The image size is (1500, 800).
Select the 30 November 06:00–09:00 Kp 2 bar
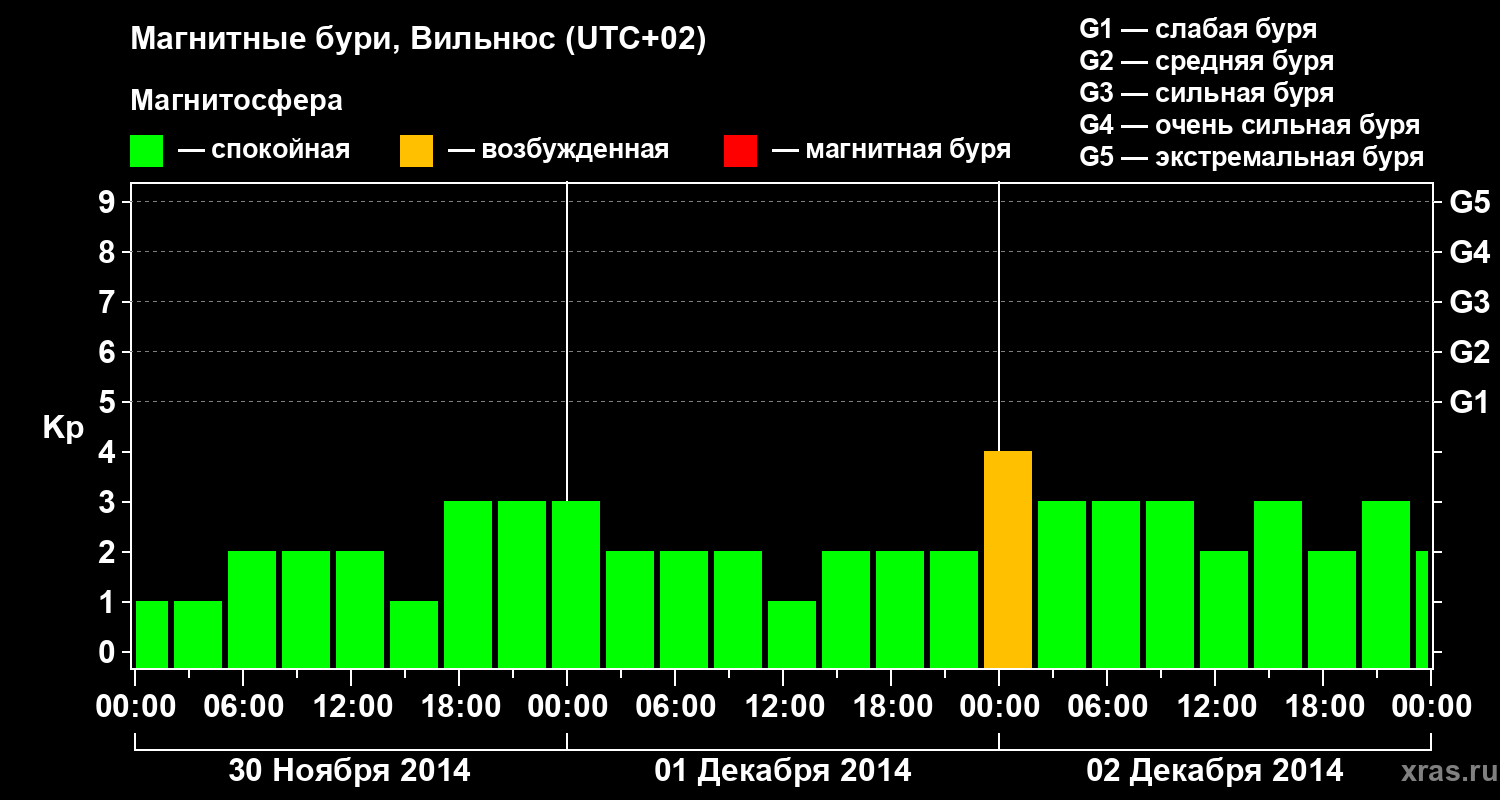pyautogui.click(x=252, y=610)
